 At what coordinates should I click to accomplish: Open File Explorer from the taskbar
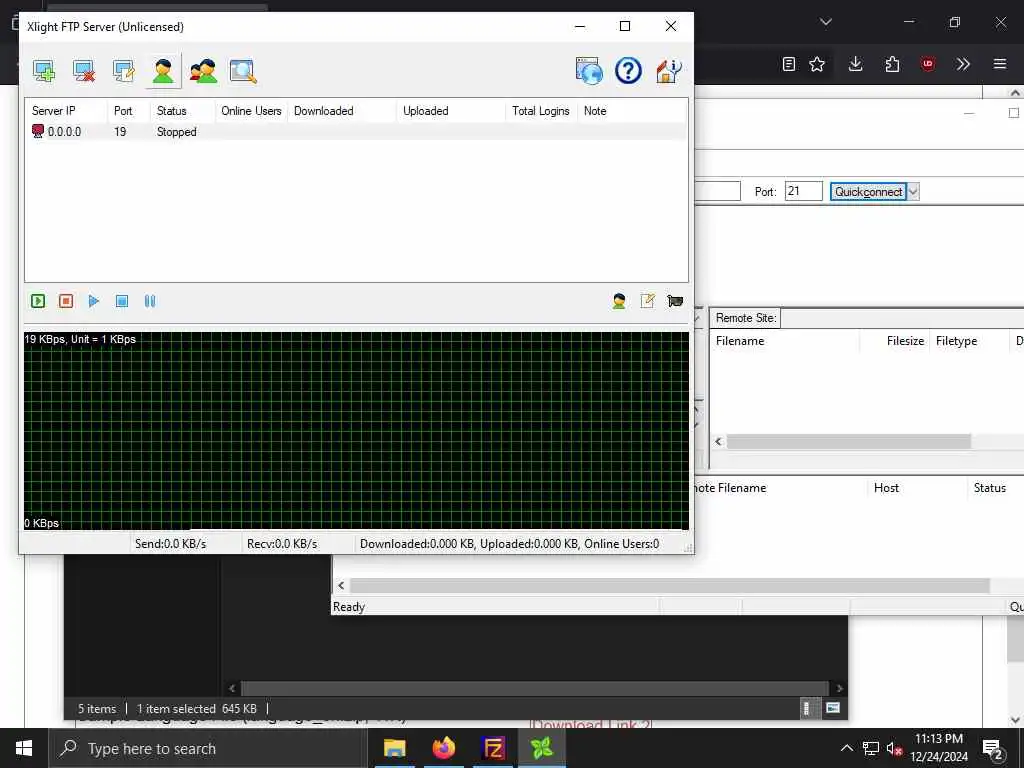tap(394, 748)
